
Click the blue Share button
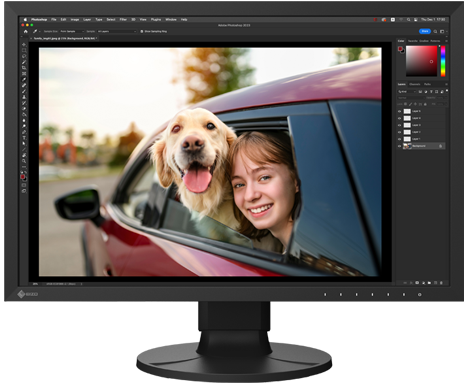(425, 31)
